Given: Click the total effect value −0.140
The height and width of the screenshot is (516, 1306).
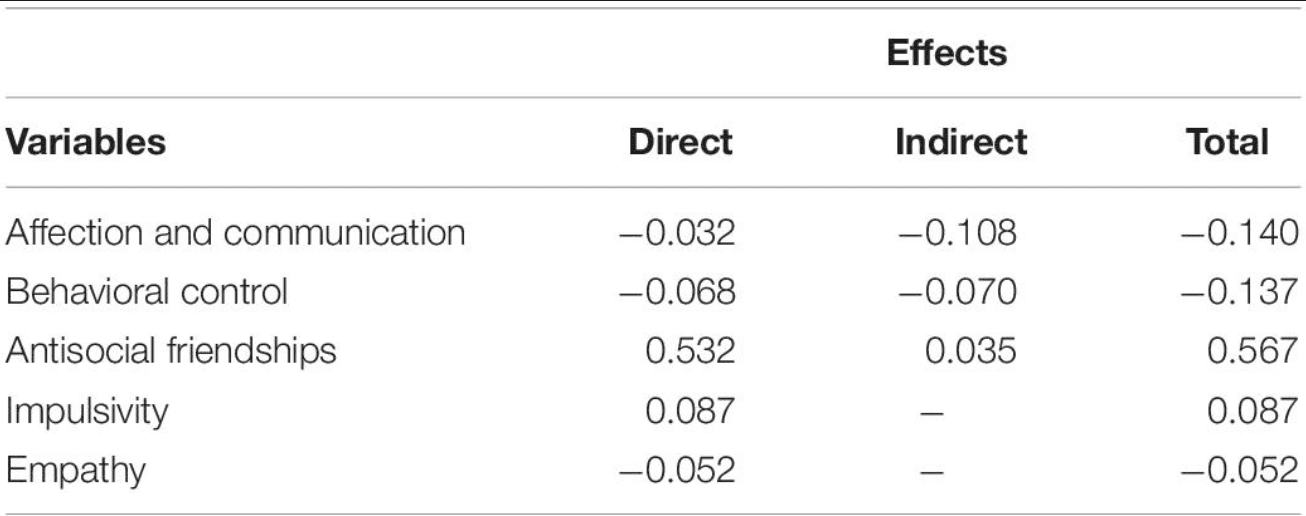Looking at the screenshot, I should 1239,232.
